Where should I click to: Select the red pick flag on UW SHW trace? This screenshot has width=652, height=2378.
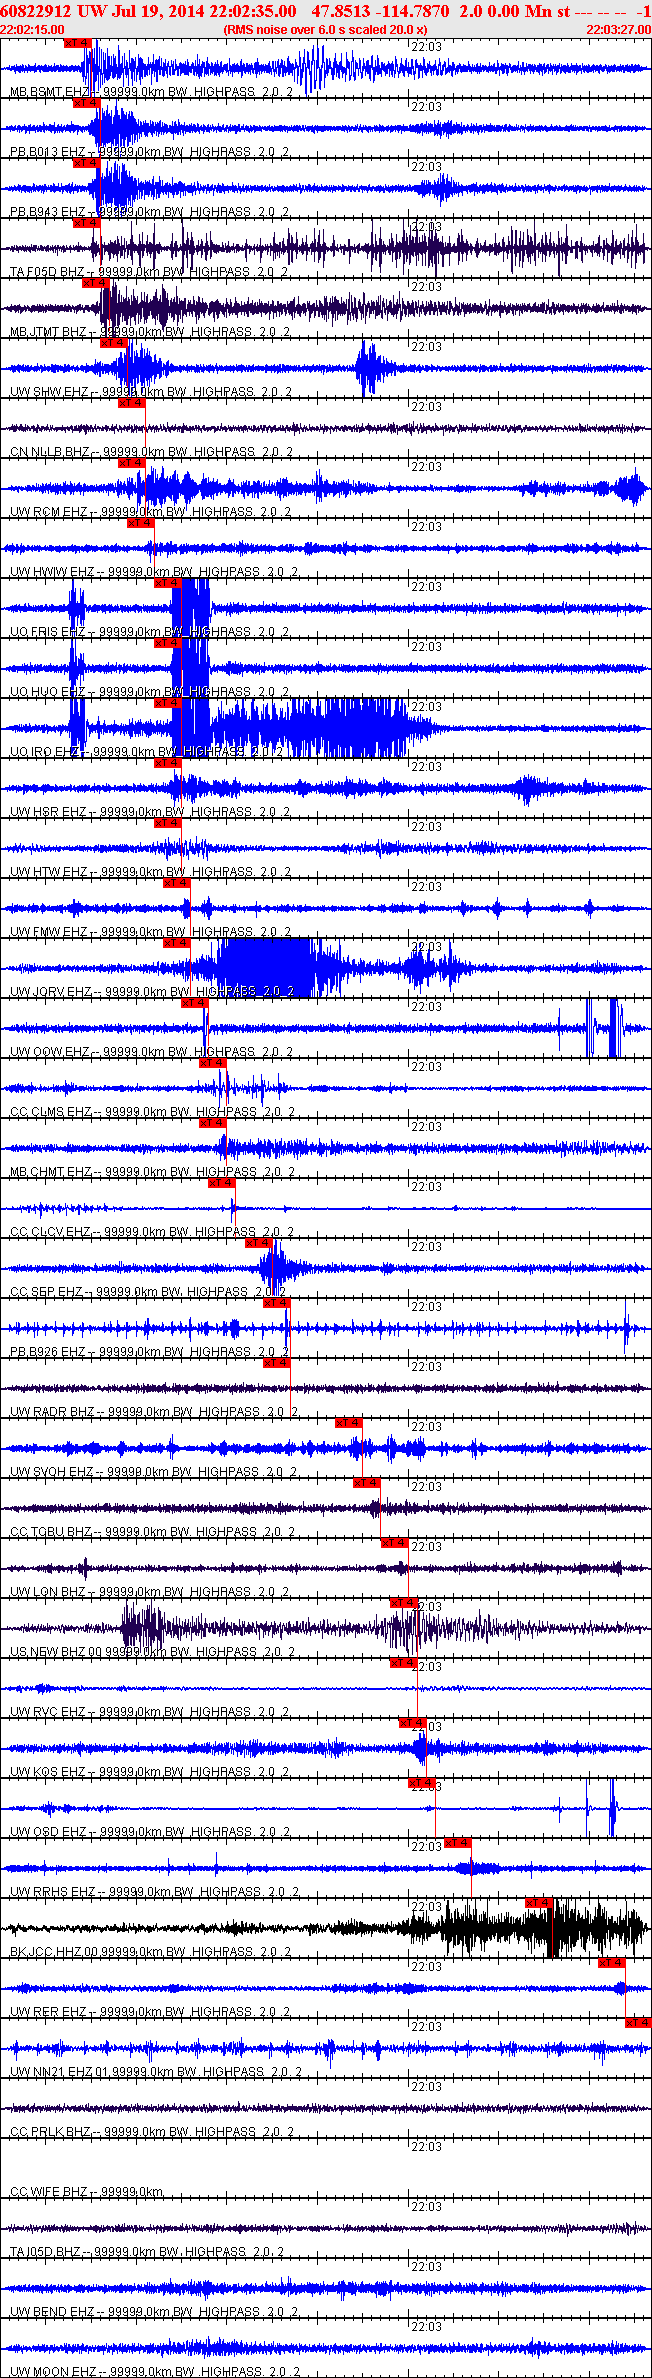pyautogui.click(x=114, y=343)
